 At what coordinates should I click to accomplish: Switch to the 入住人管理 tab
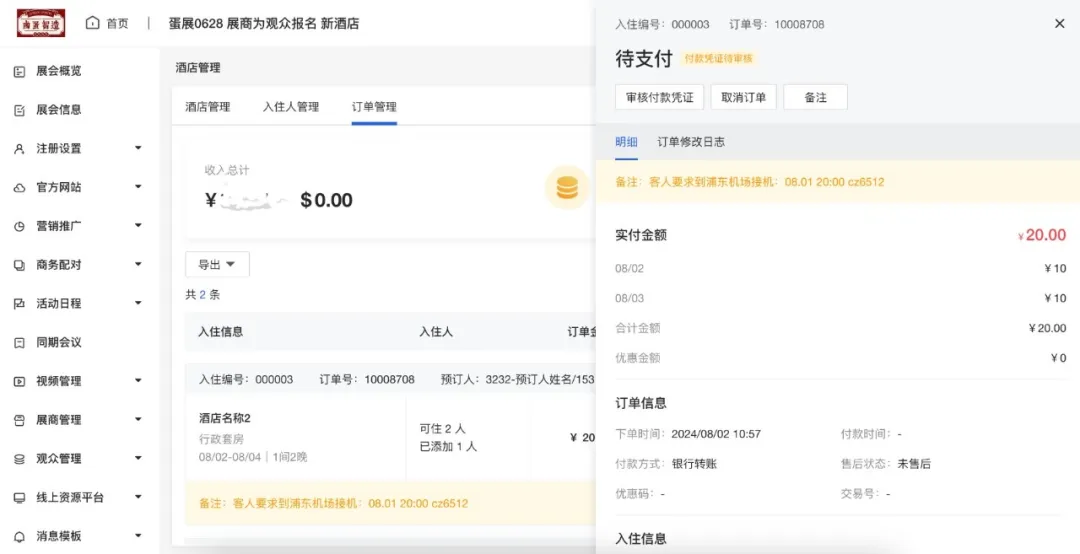[x=290, y=107]
